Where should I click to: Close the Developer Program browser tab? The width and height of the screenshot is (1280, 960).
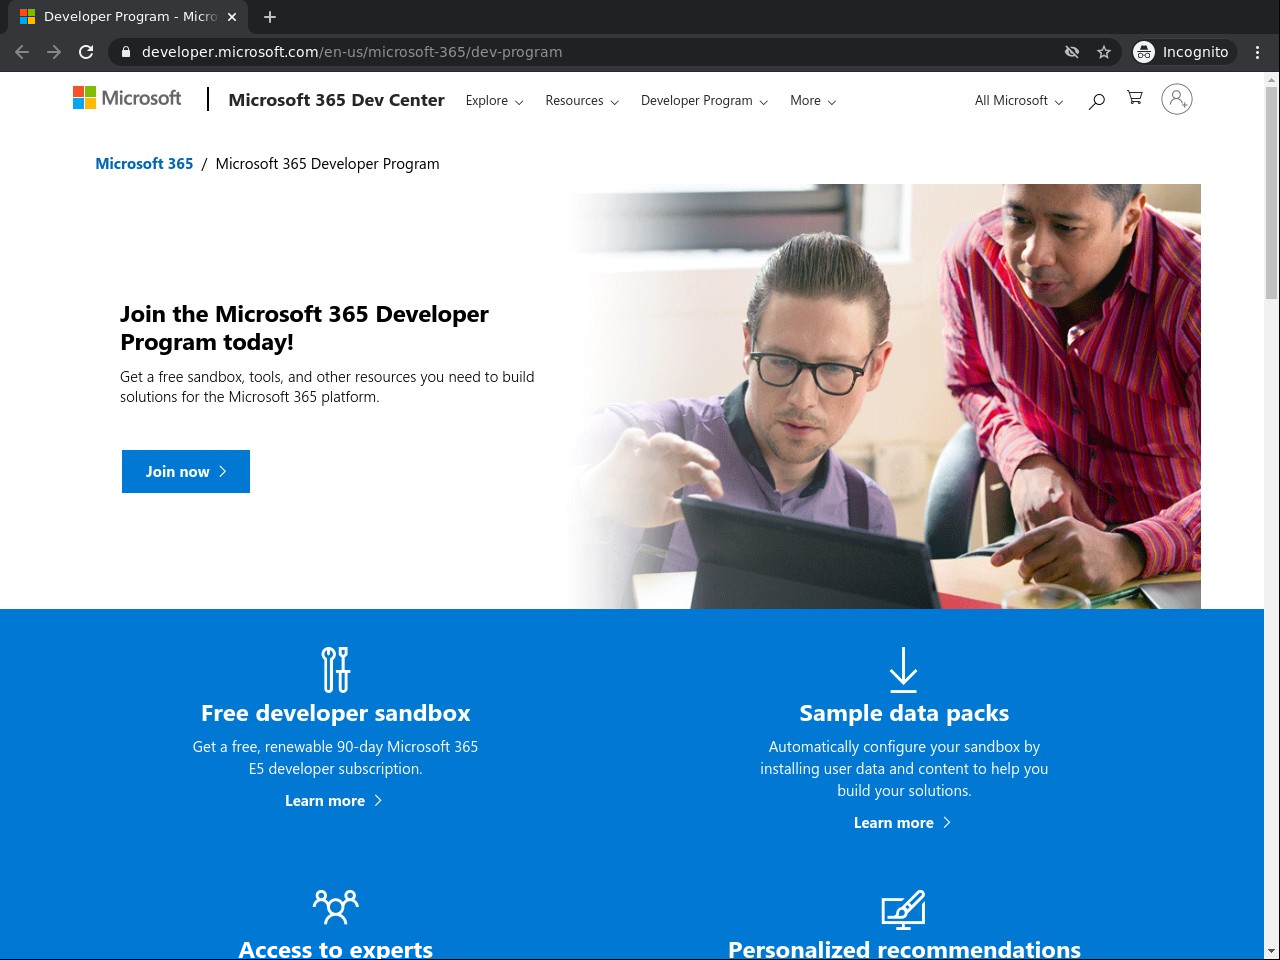tap(232, 17)
